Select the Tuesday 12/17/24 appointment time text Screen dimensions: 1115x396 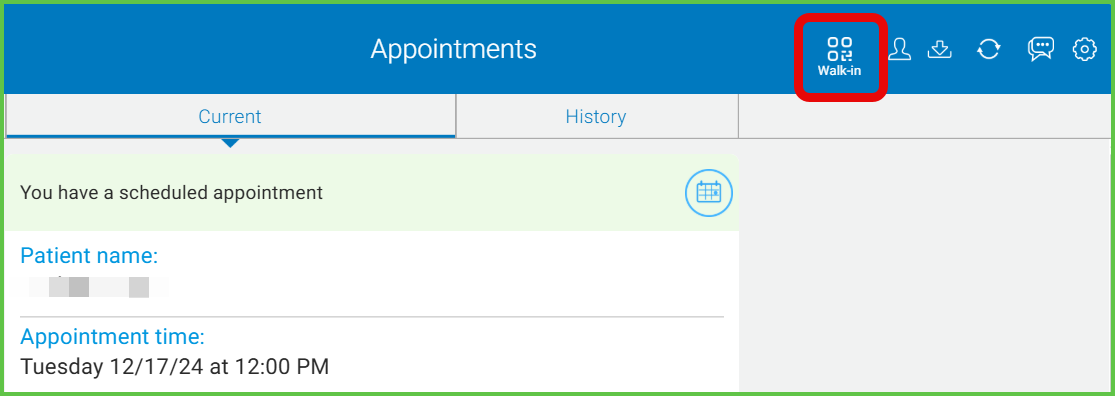pyautogui.click(x=174, y=367)
